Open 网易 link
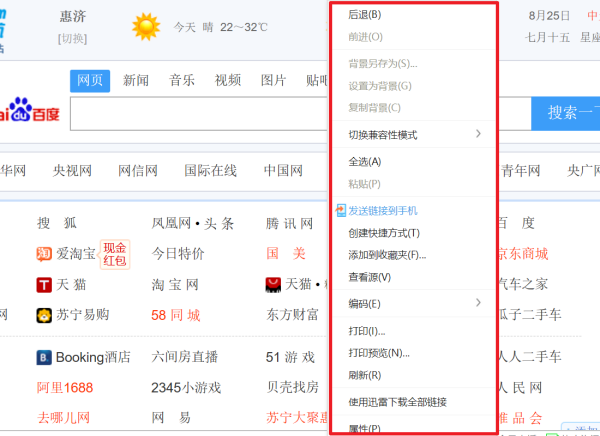Screen dimensions: 600x436 click(x=171, y=418)
